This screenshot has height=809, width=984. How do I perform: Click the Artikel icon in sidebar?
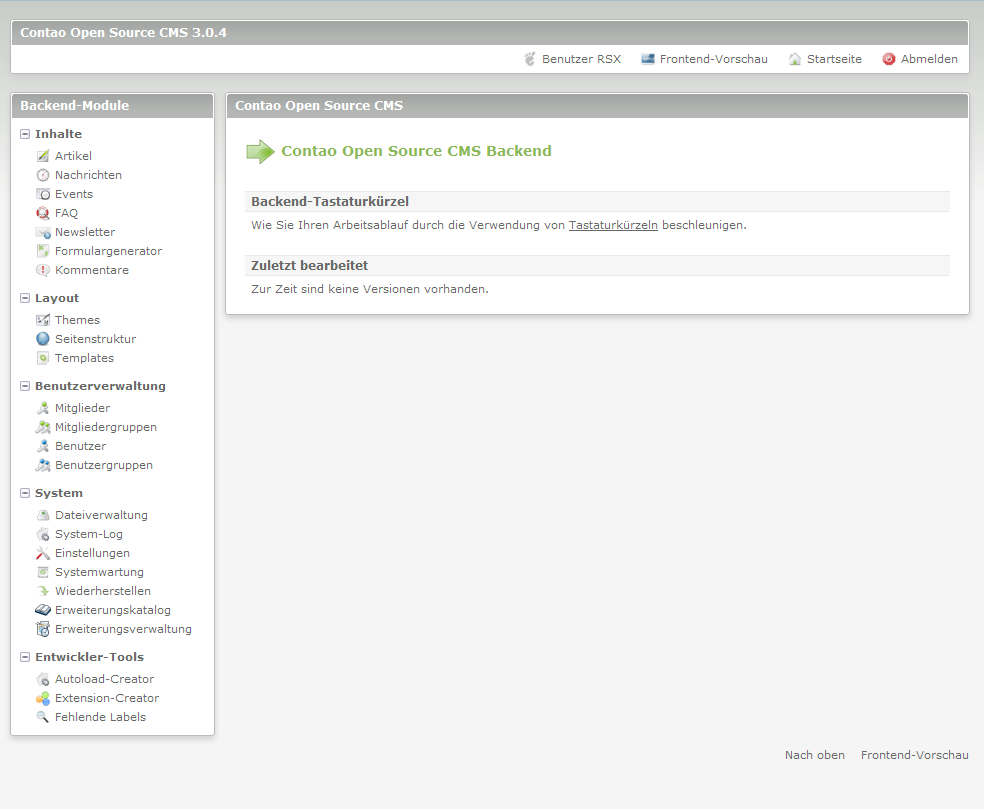(x=43, y=156)
